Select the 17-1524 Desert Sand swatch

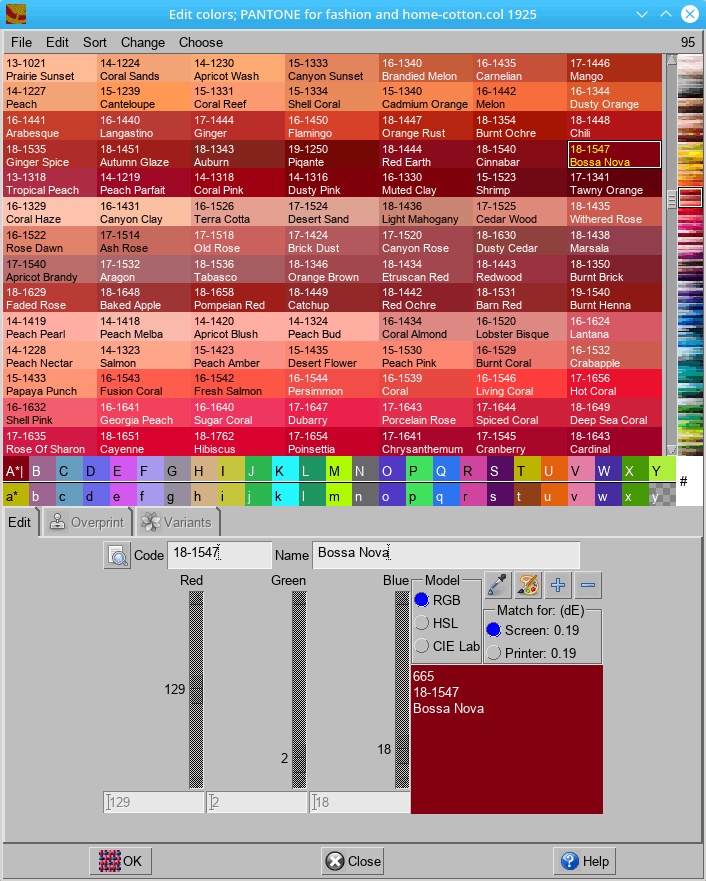(x=332, y=212)
